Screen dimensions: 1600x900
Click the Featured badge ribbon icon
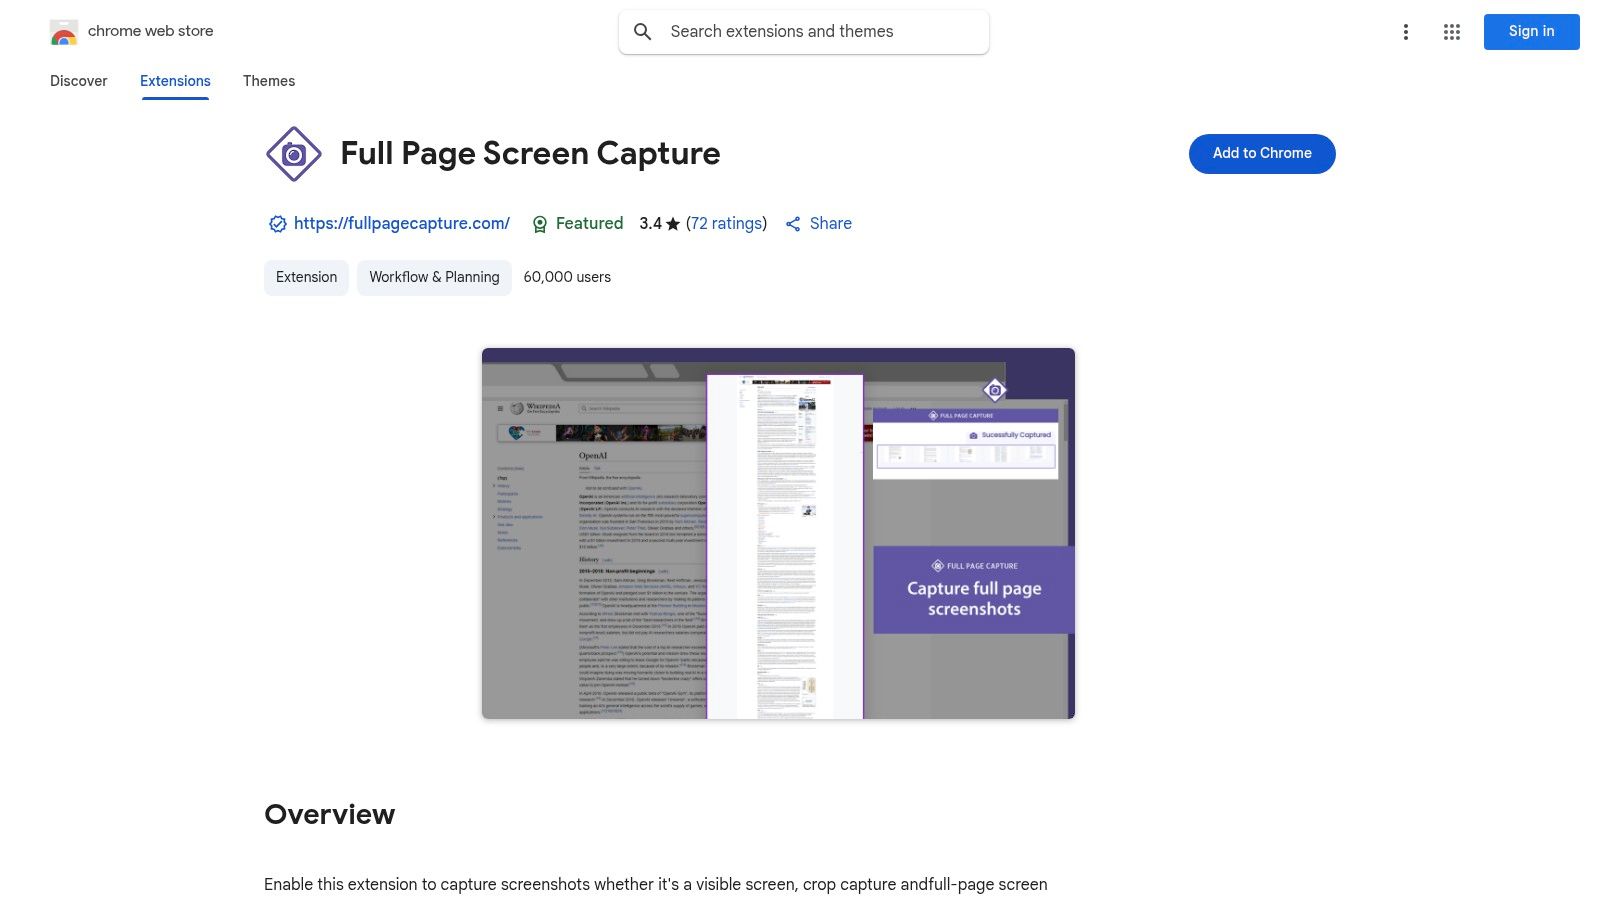pyautogui.click(x=541, y=223)
